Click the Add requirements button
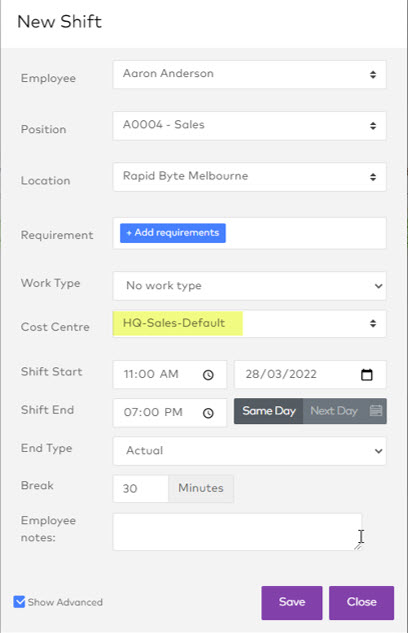Image resolution: width=408 pixels, height=633 pixels. click(173, 233)
